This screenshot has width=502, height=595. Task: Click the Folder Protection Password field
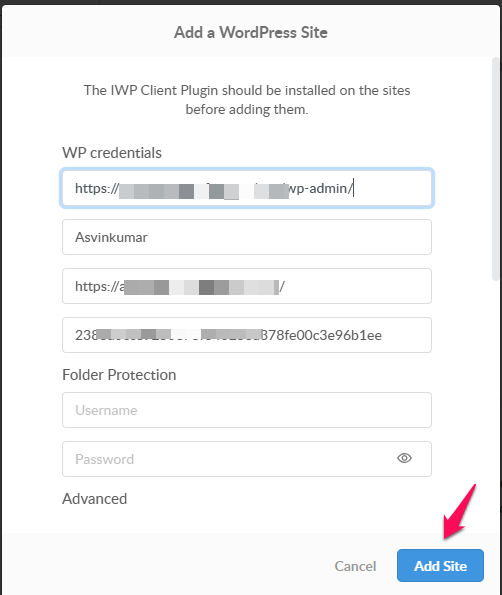(247, 459)
